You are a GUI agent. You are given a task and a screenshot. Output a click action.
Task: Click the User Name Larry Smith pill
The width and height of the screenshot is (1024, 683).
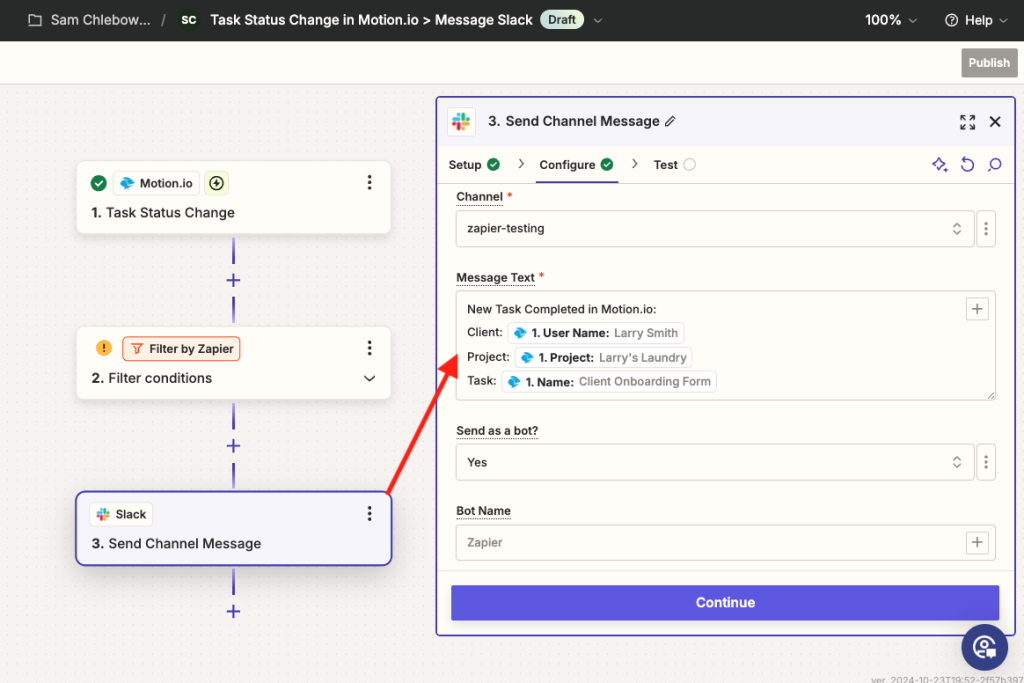pos(596,333)
